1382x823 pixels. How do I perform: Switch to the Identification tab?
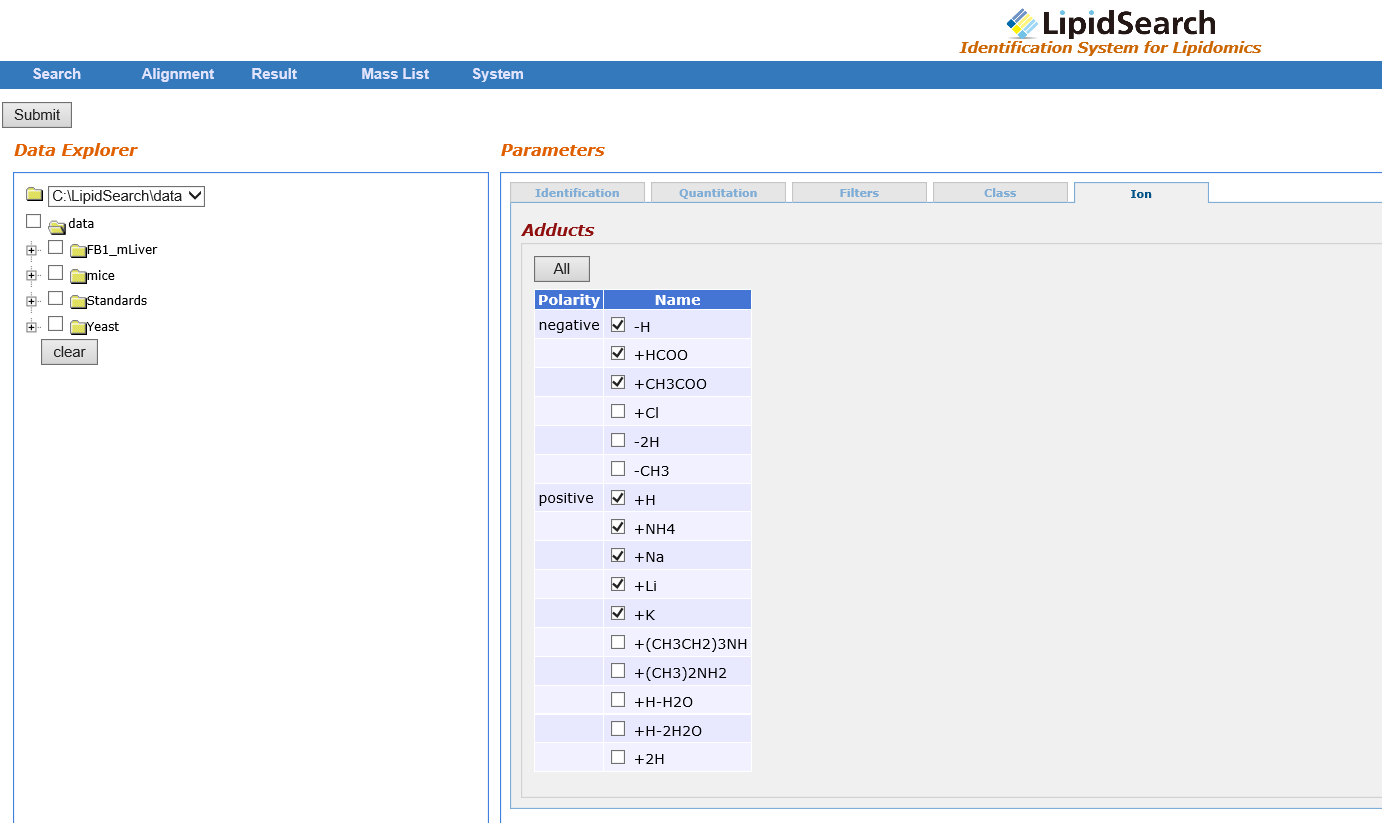[x=577, y=193]
